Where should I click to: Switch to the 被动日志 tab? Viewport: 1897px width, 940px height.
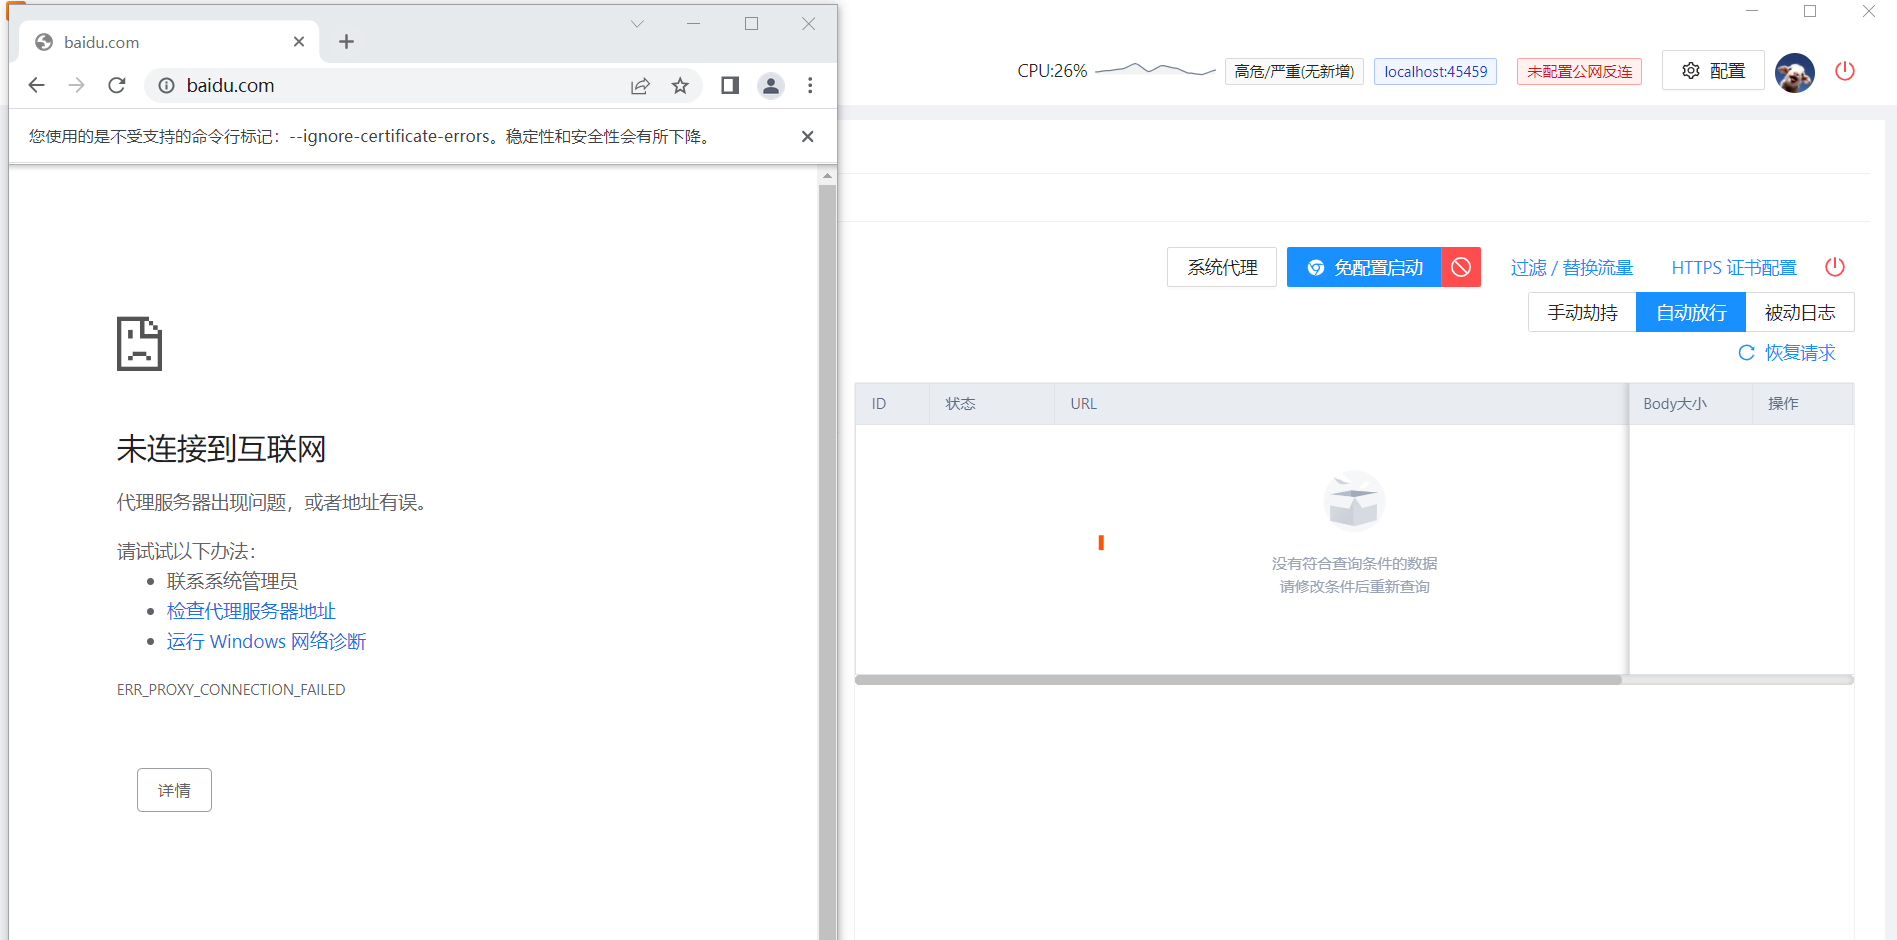1800,312
